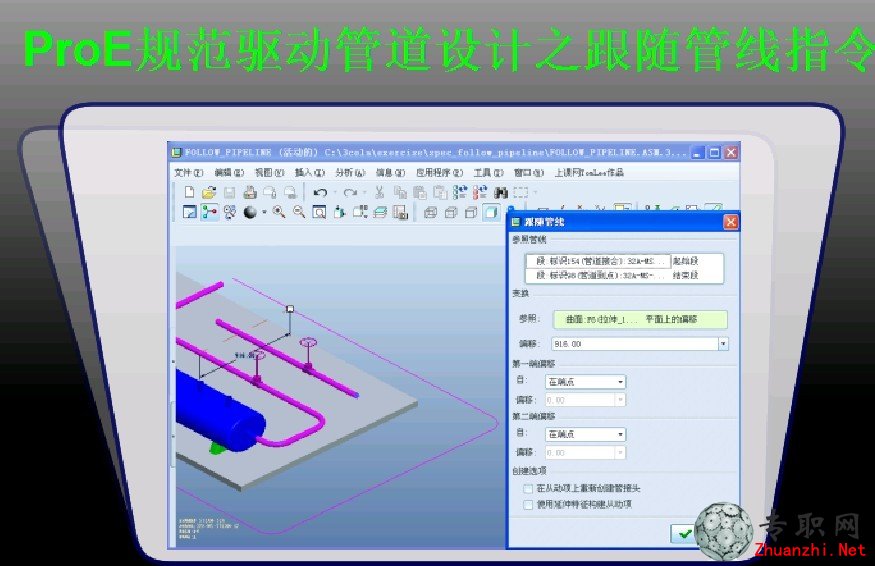Click the Save diskette icon
The height and width of the screenshot is (566, 875).
pyautogui.click(x=229, y=193)
